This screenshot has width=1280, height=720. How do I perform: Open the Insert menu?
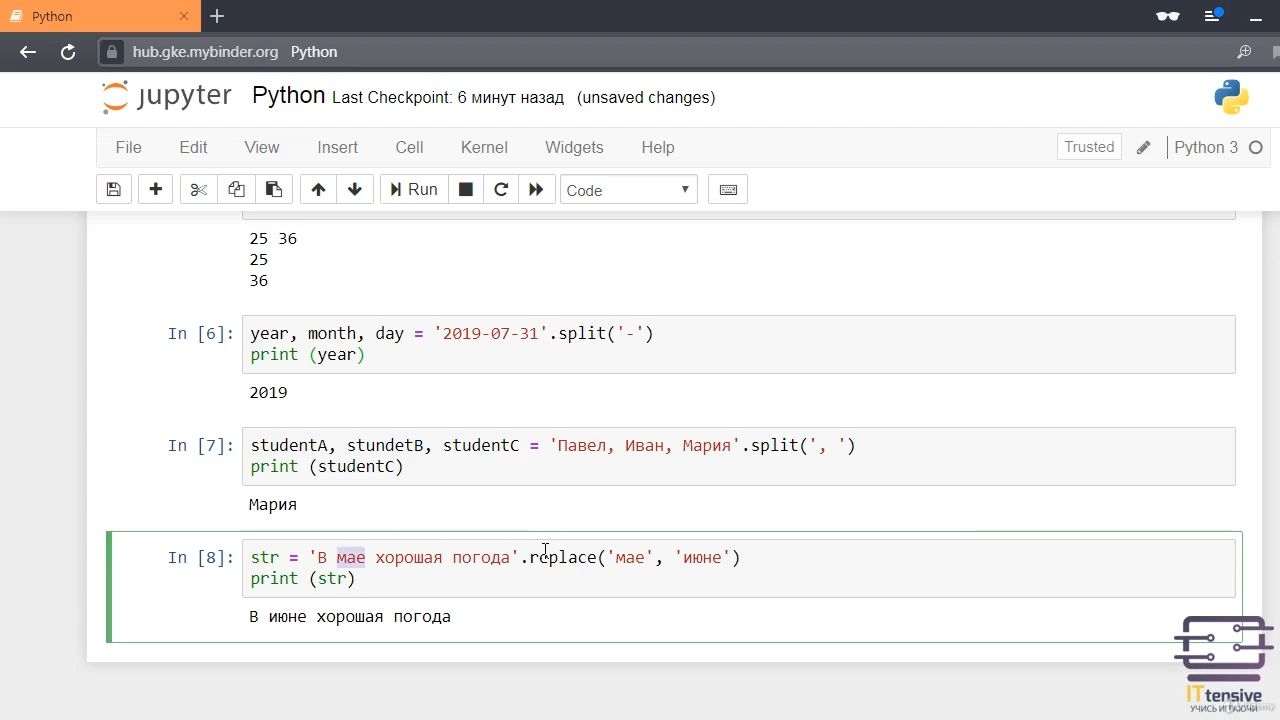(x=337, y=147)
